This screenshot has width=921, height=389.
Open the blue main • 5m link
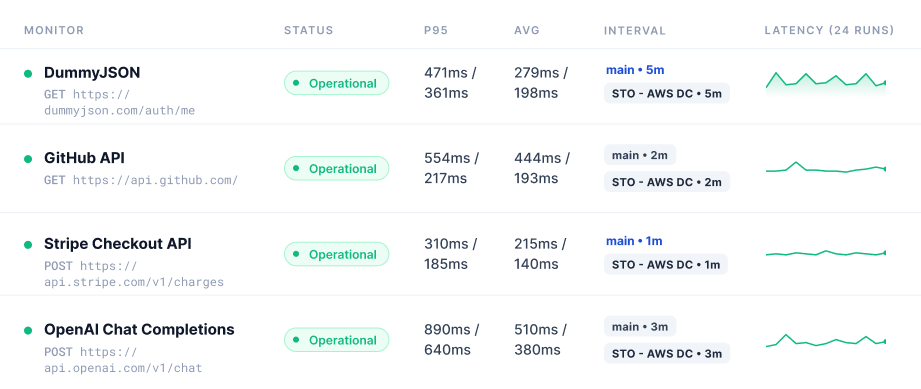tap(635, 70)
